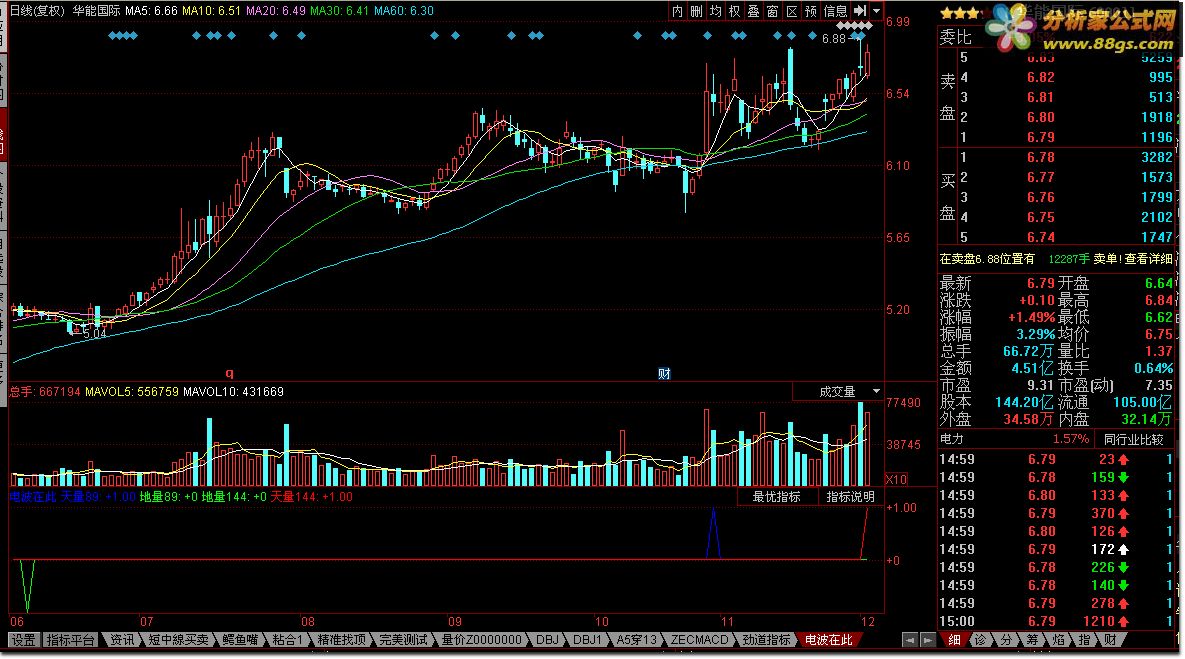The image size is (1185, 659).
Task: Select the 完美测试 indicator tab
Action: click(404, 640)
